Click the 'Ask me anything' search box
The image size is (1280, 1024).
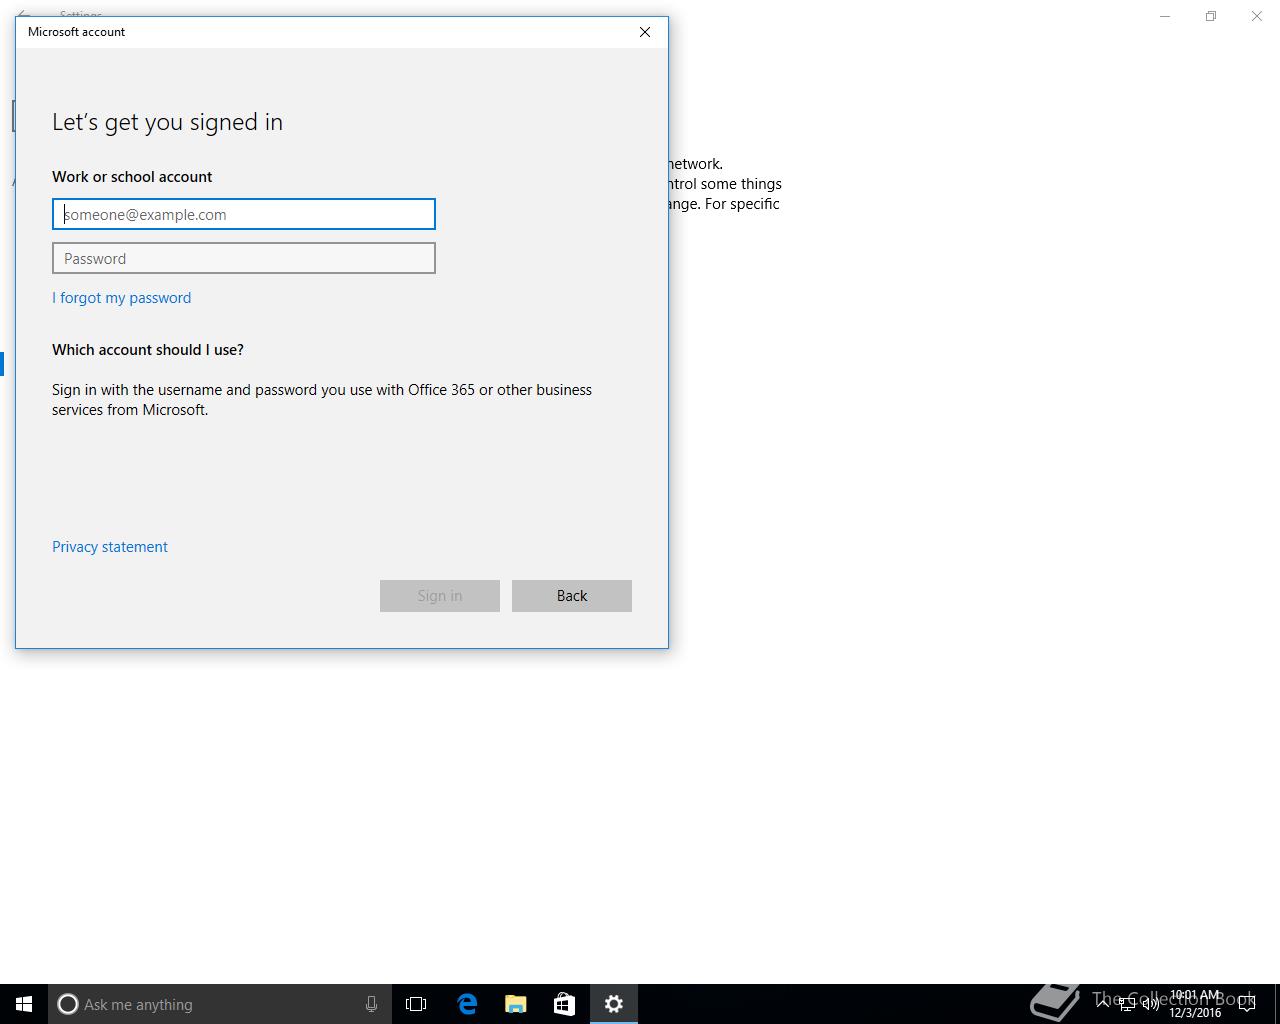point(220,1004)
